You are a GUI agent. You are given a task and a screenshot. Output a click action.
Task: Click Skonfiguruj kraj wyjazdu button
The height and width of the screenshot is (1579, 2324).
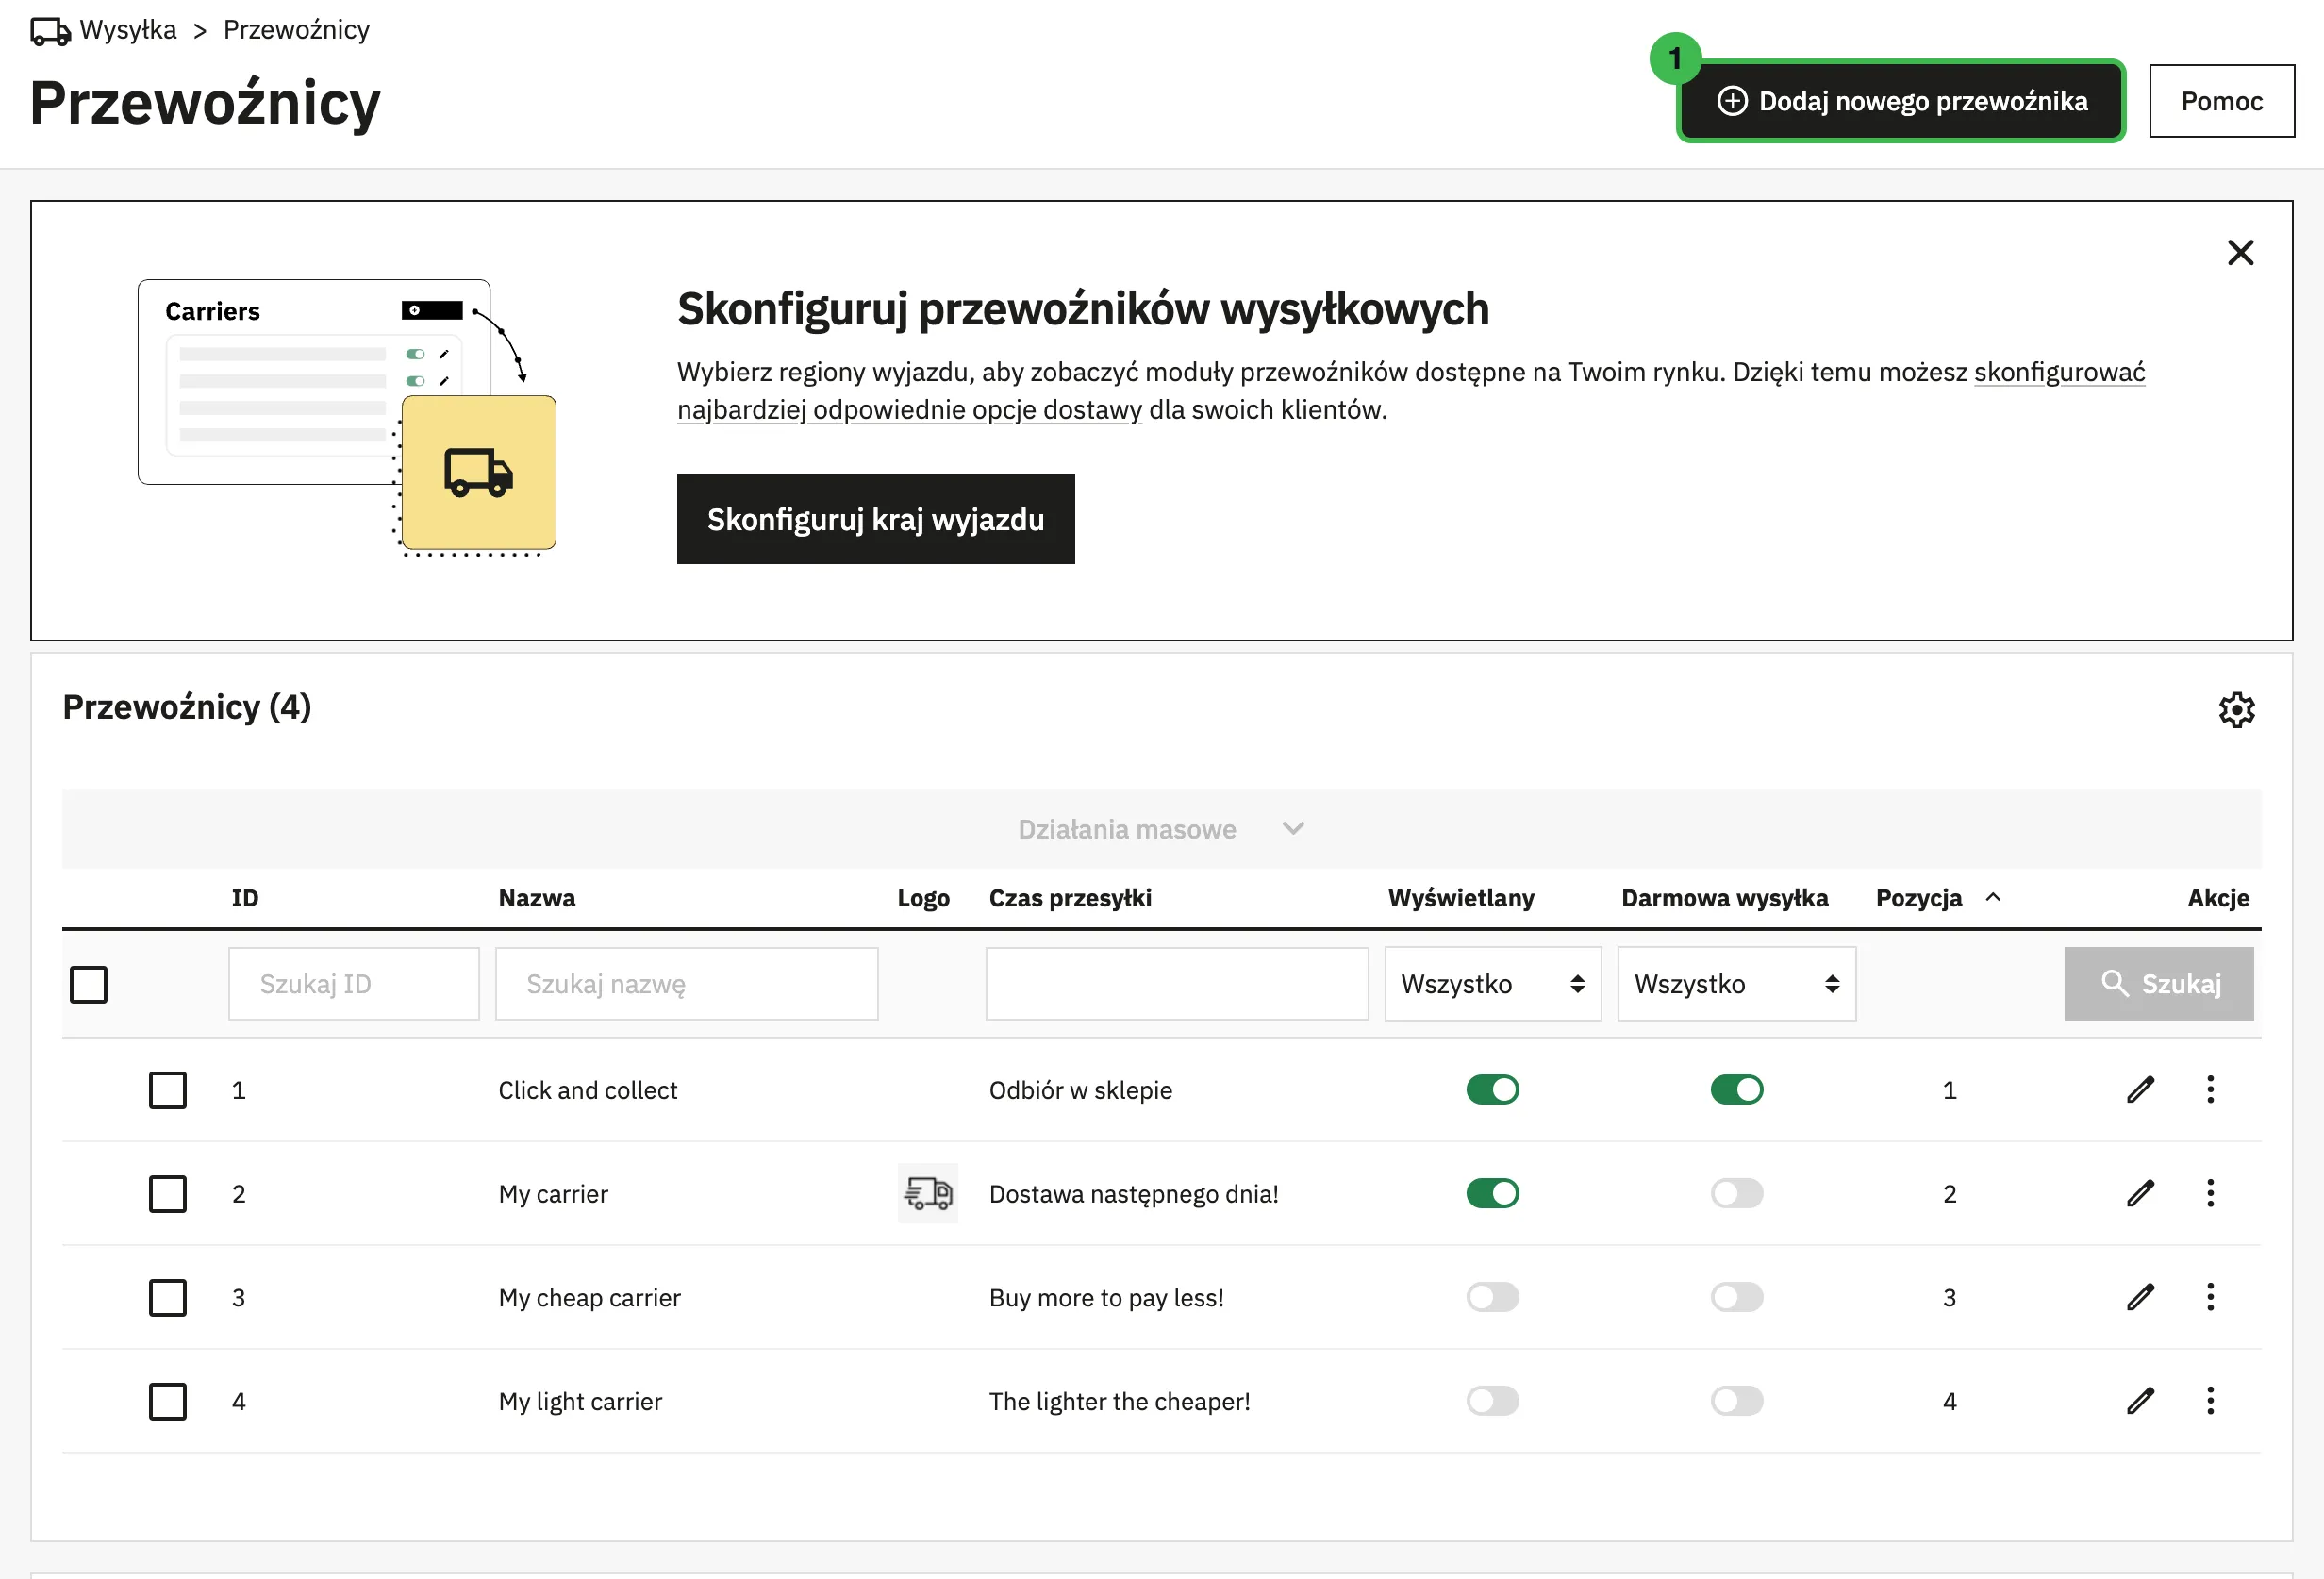point(875,519)
